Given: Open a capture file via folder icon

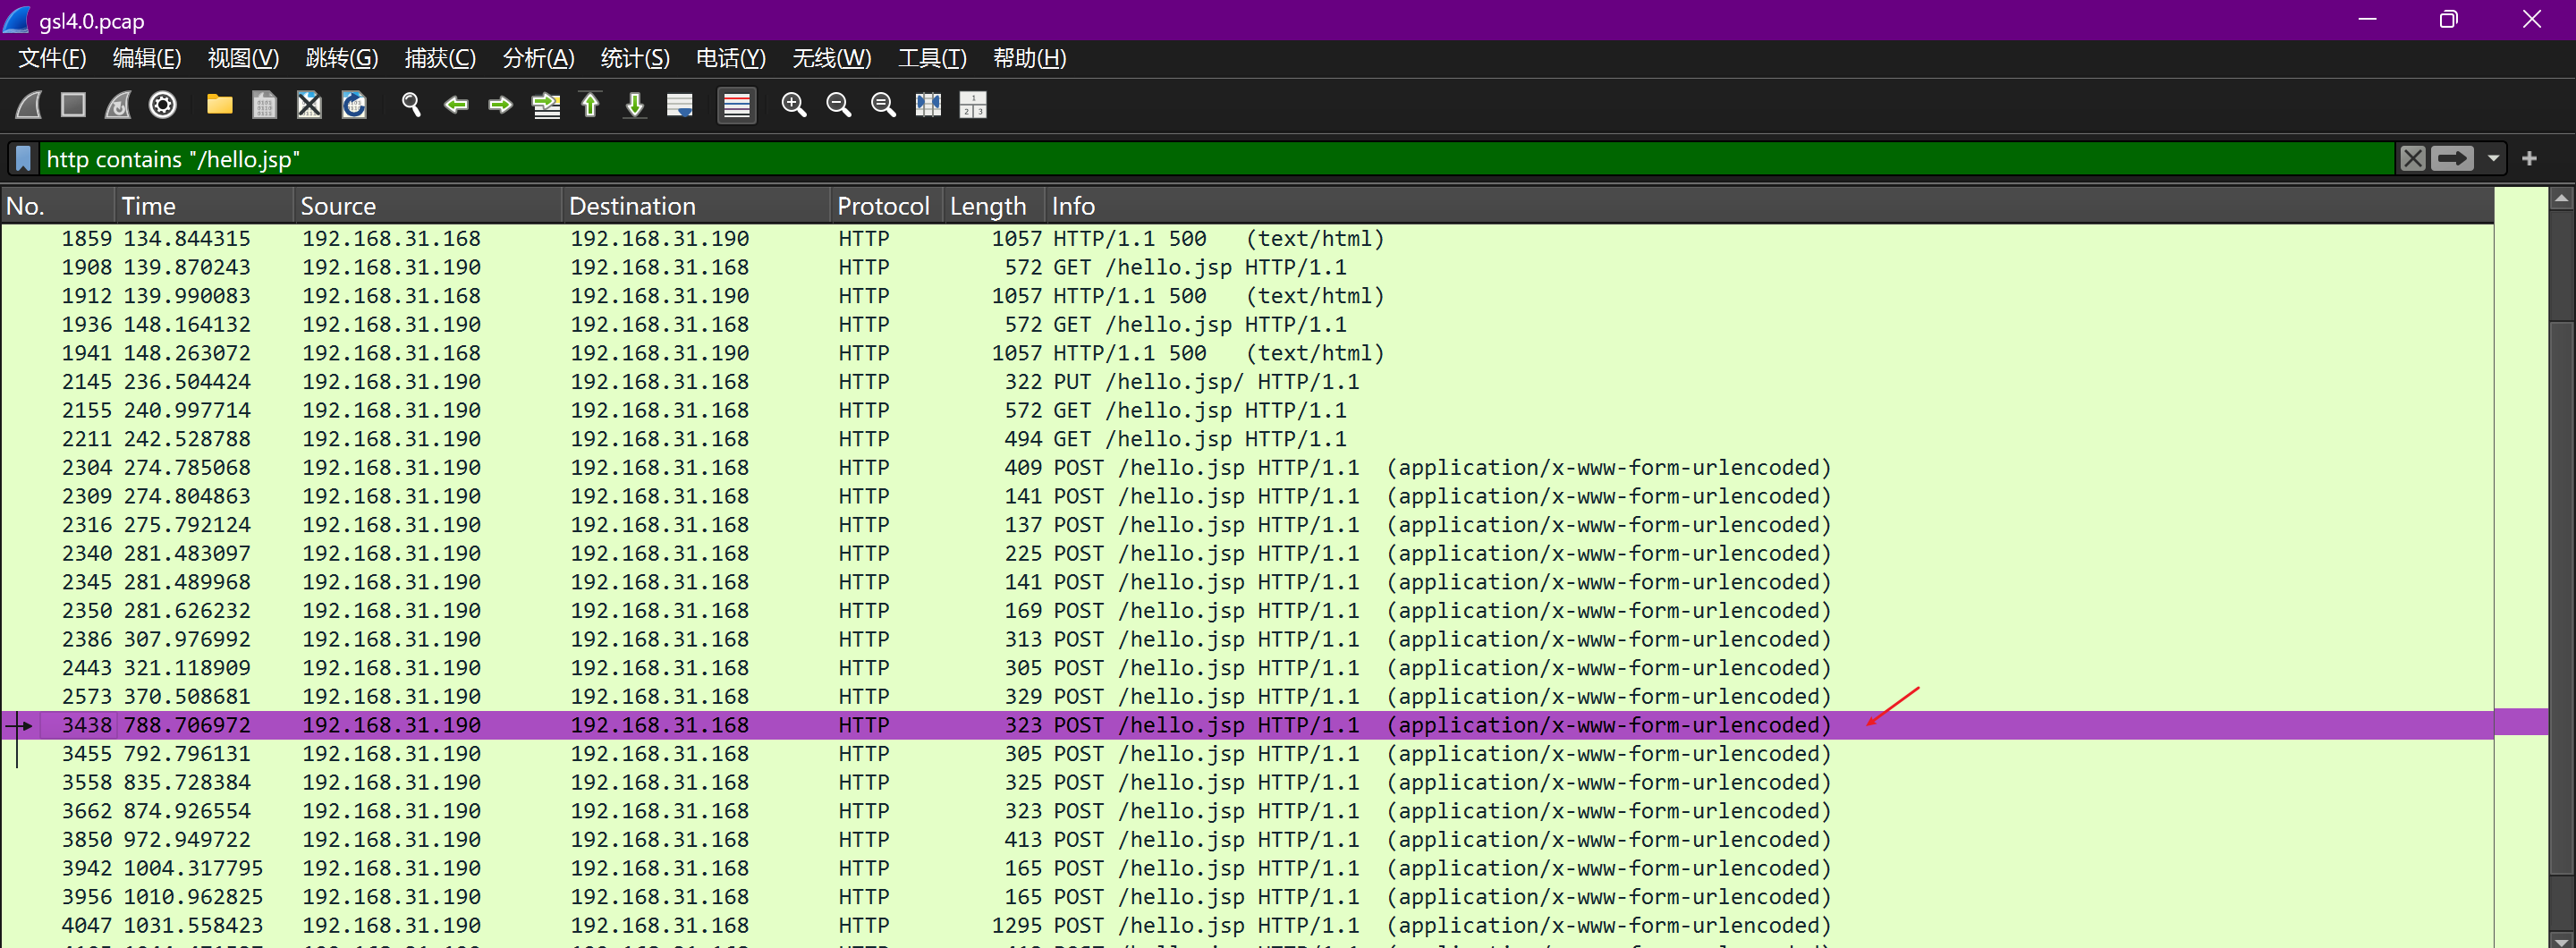Looking at the screenshot, I should (x=219, y=105).
